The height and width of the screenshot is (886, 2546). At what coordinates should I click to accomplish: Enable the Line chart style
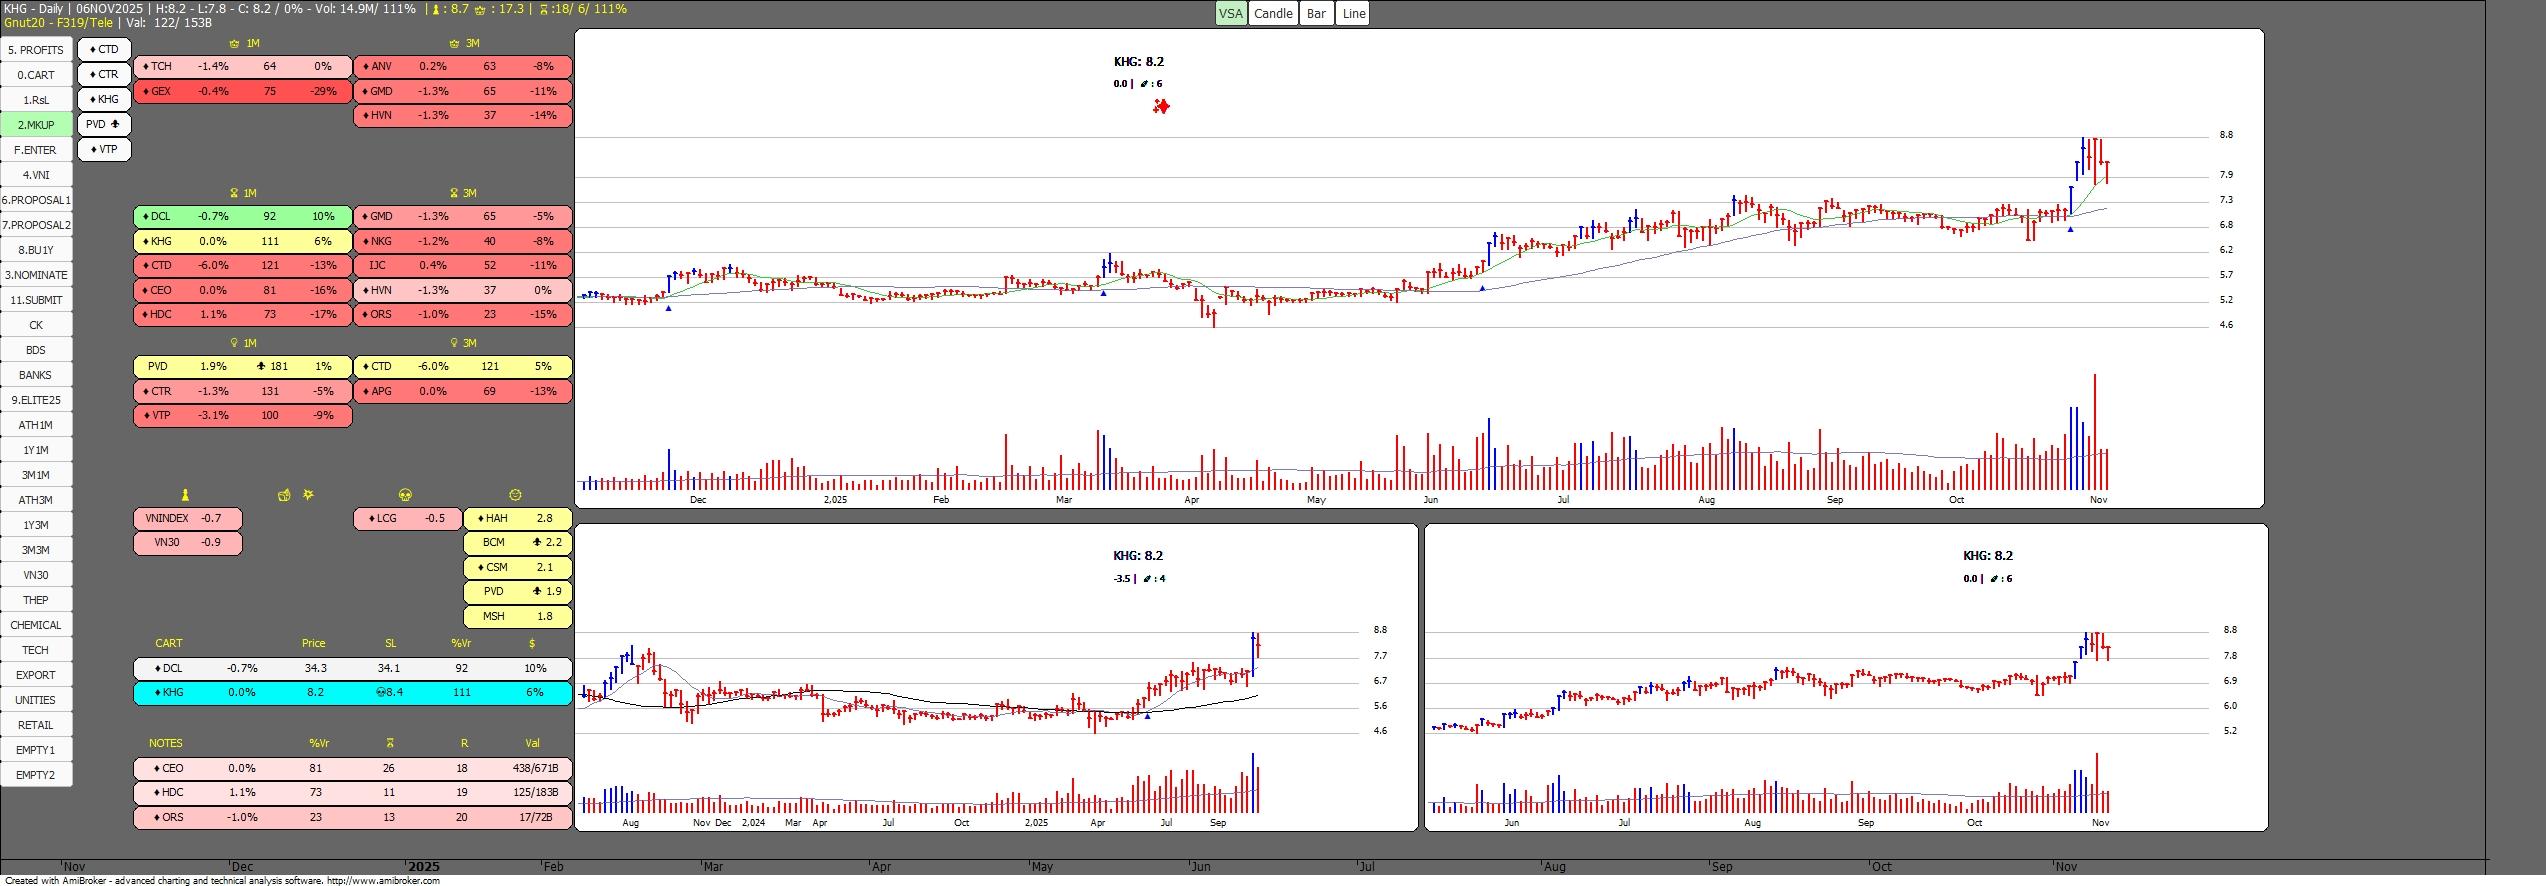1353,13
